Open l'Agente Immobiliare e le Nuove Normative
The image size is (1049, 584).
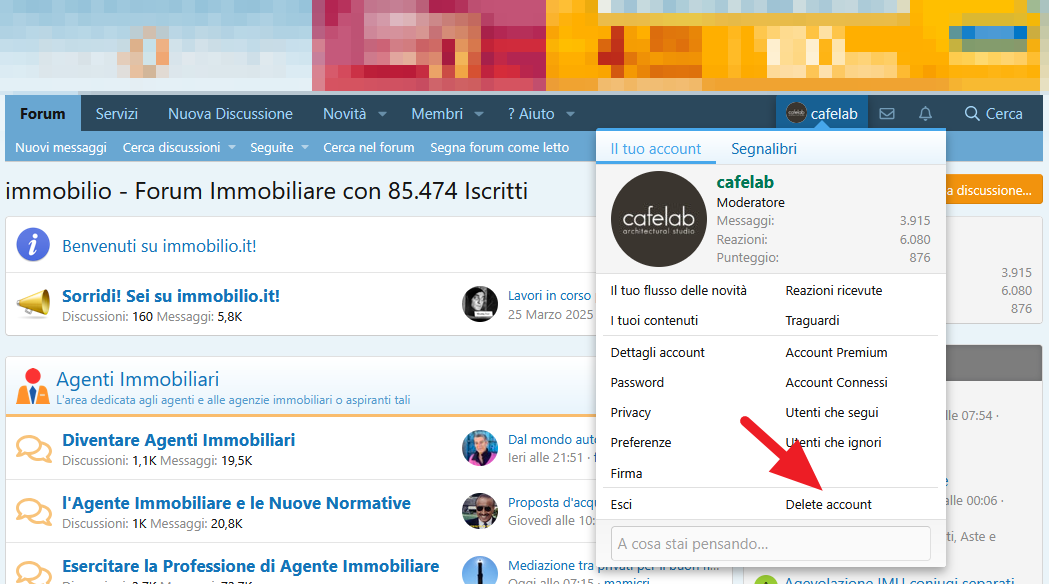click(236, 503)
